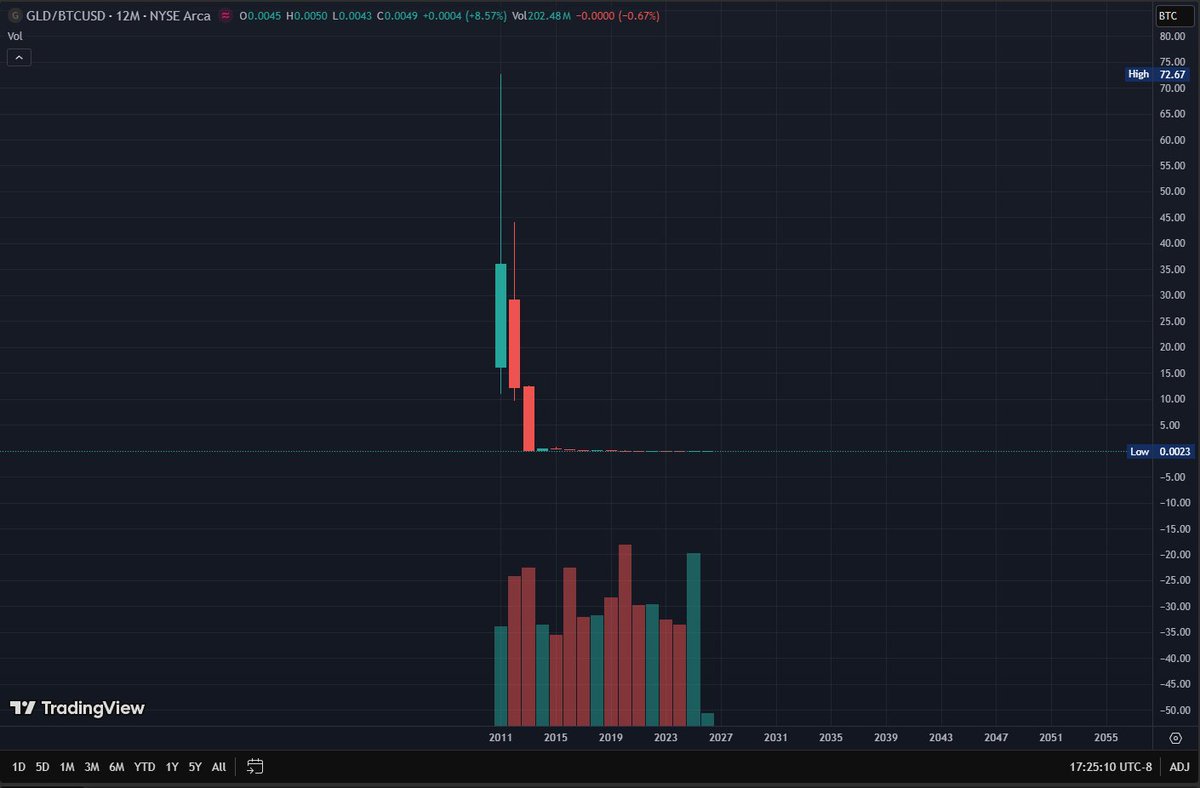Select the YTD time range
The image size is (1200, 788).
(145, 767)
